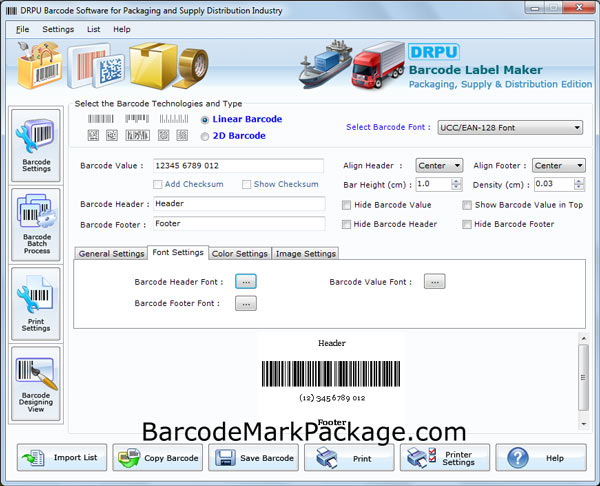Choose the Barcode Footer Font browse button
Viewport: 600px width, 486px height.
click(246, 303)
